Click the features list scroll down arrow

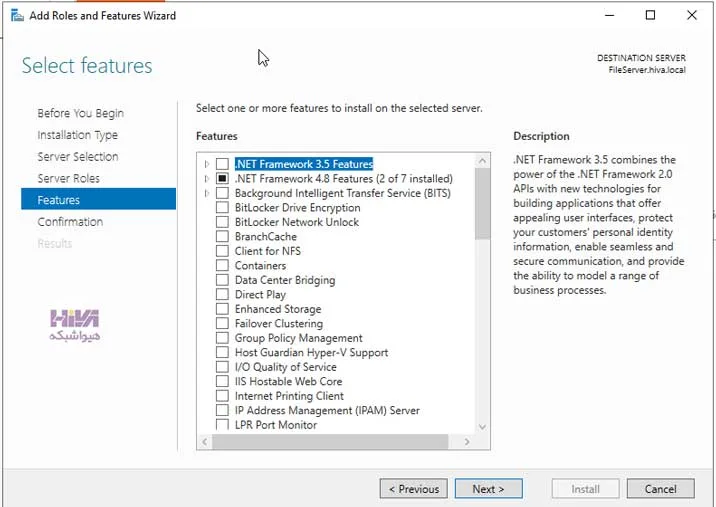[x=482, y=427]
